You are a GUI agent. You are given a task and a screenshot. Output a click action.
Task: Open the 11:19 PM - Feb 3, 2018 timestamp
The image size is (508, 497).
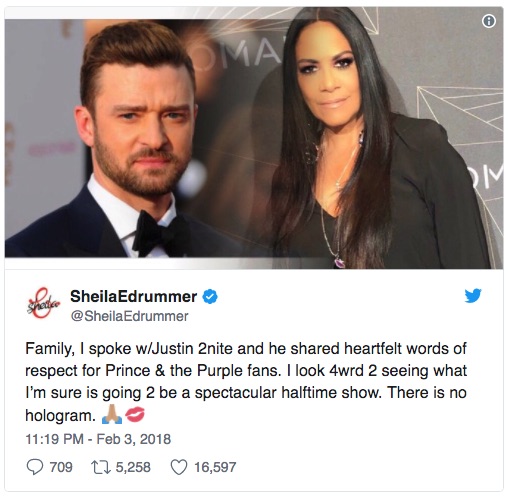tap(98, 439)
